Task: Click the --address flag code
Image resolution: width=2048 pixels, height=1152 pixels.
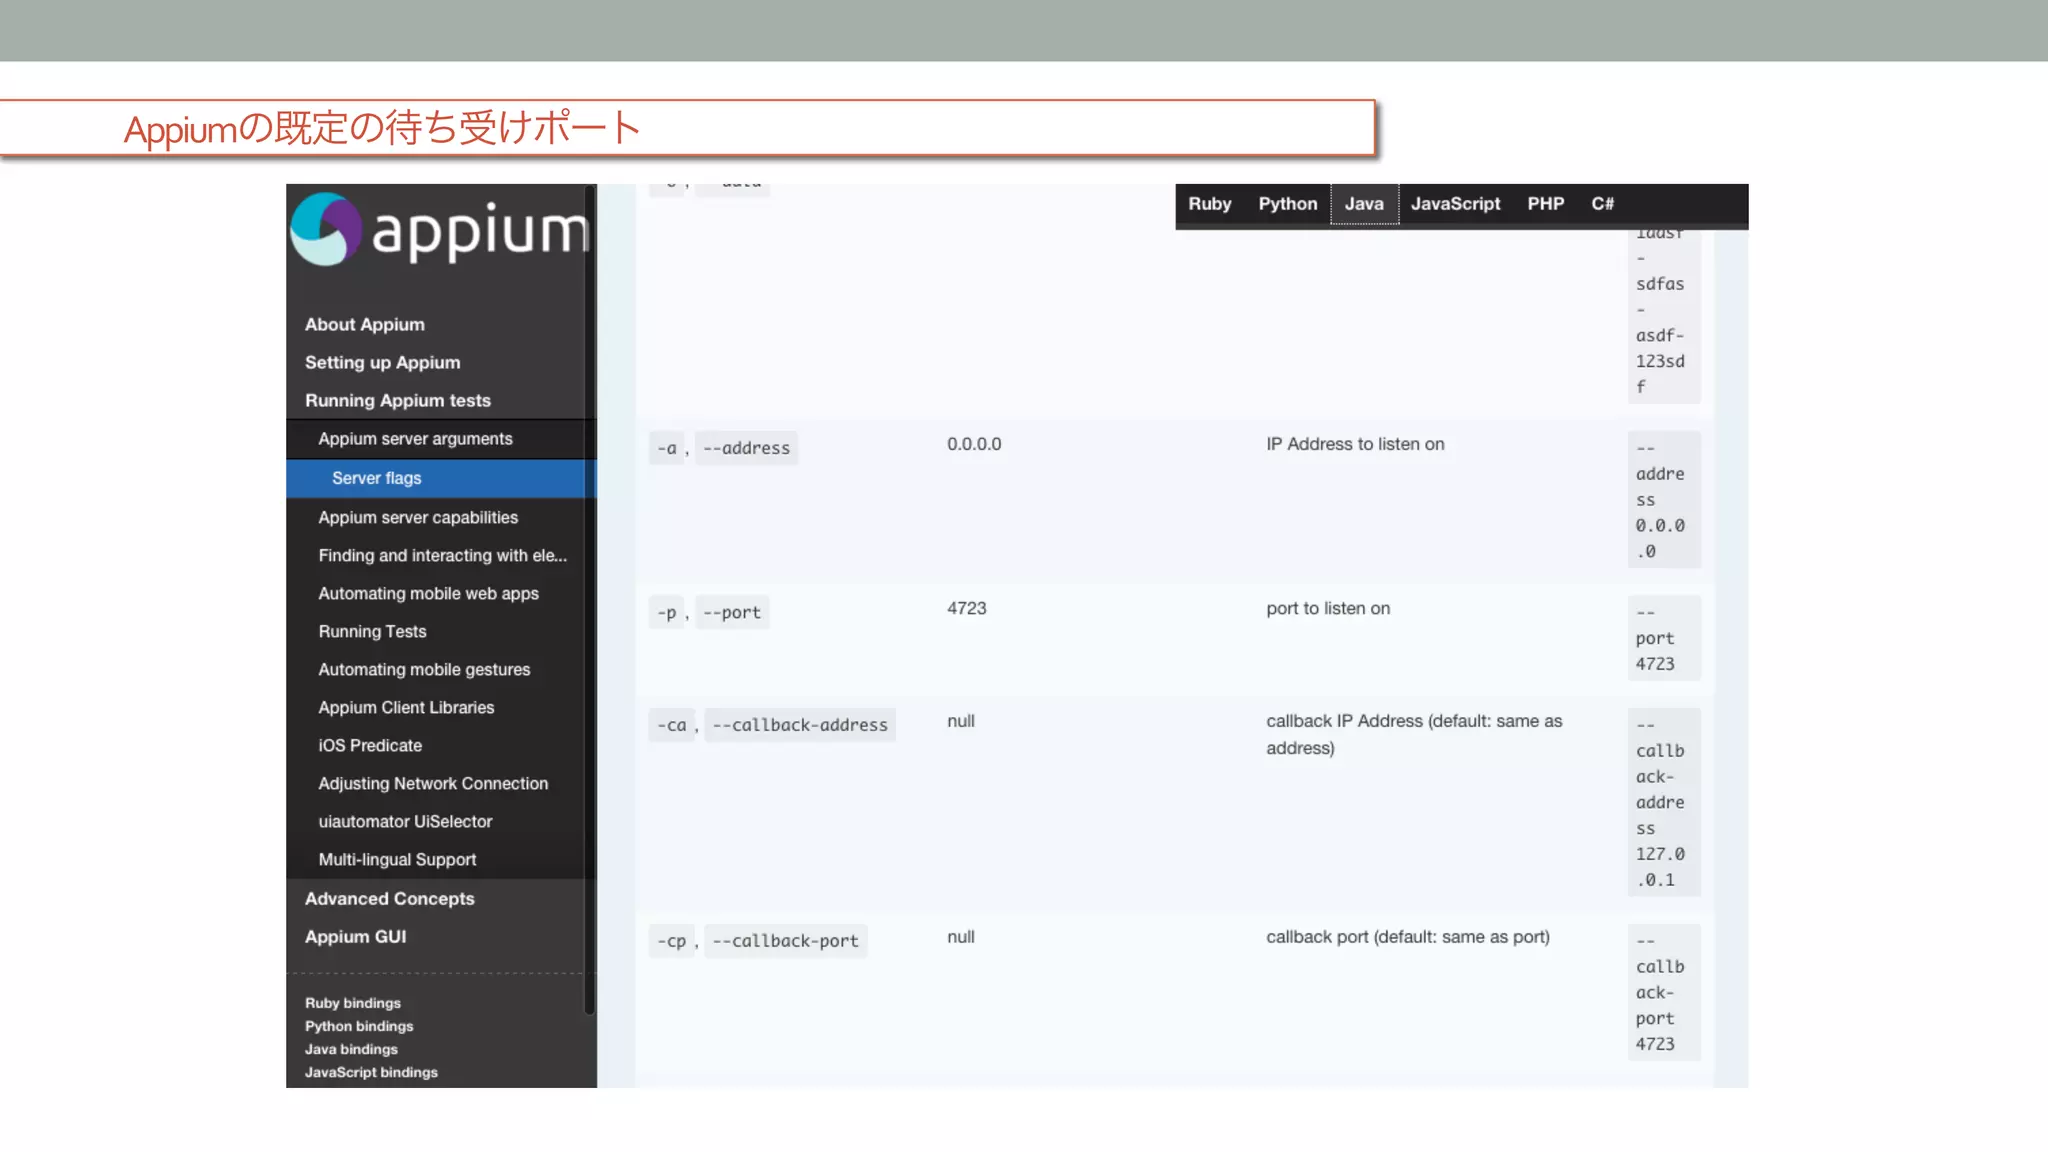Action: [746, 448]
